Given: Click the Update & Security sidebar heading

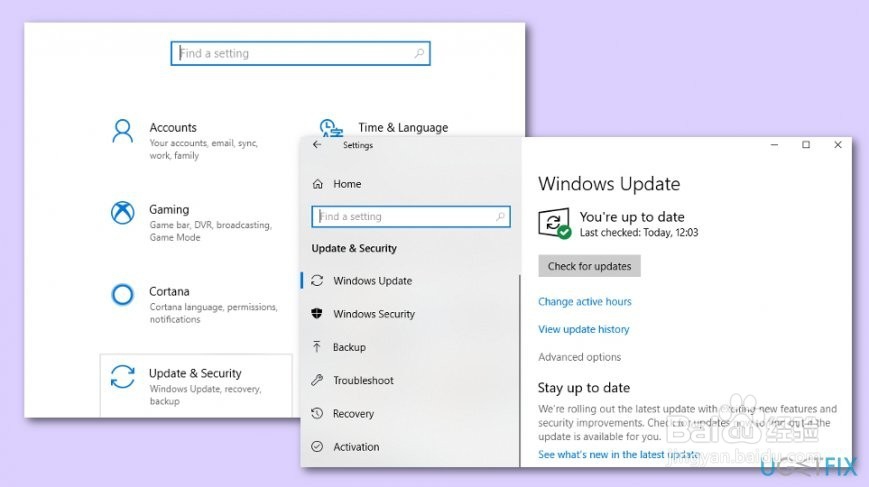Looking at the screenshot, I should pos(354,248).
